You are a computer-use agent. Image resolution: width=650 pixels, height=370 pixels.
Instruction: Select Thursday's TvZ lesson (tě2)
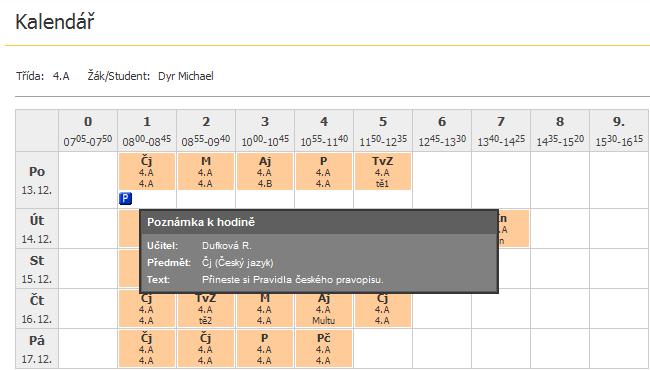(206, 310)
